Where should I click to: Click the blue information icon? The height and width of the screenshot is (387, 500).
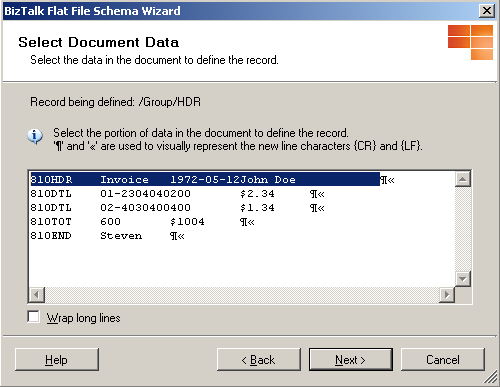35,136
